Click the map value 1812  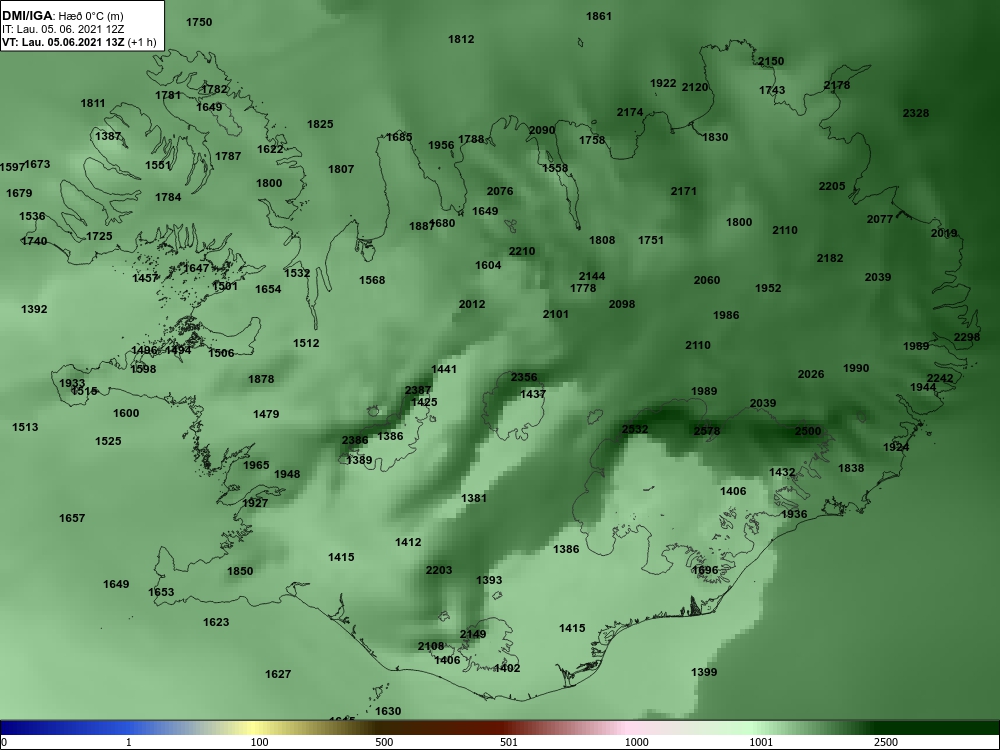(461, 40)
